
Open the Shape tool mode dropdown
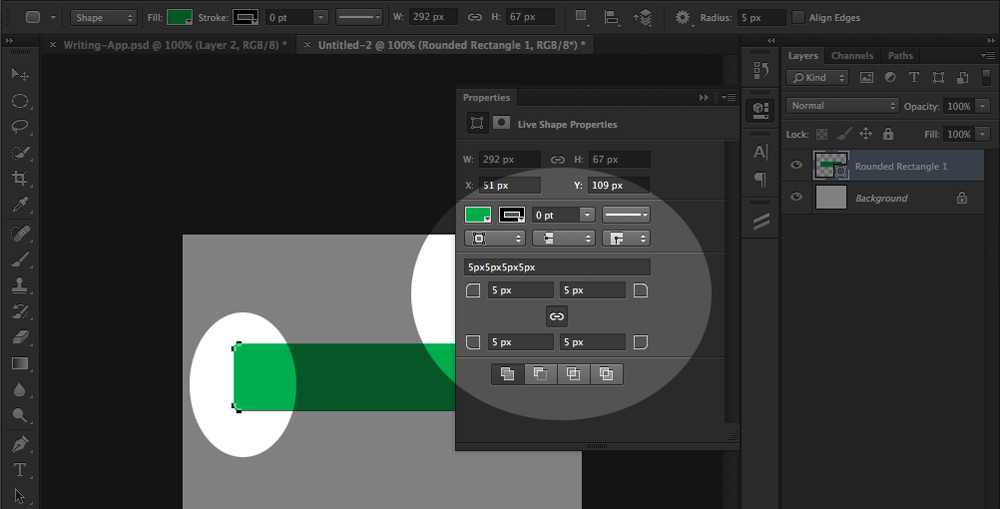click(x=103, y=17)
